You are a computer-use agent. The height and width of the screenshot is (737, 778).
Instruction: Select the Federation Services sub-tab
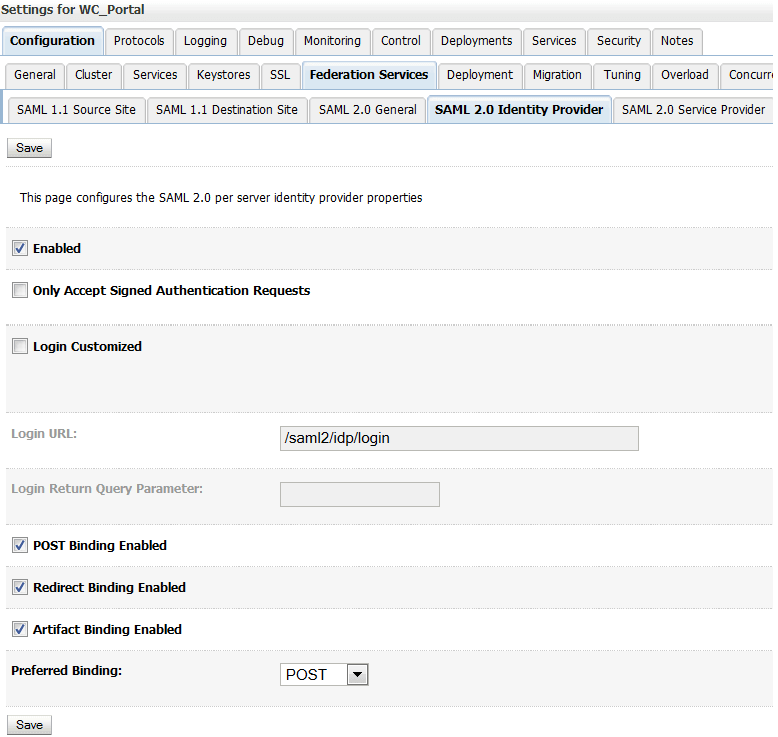click(x=369, y=75)
